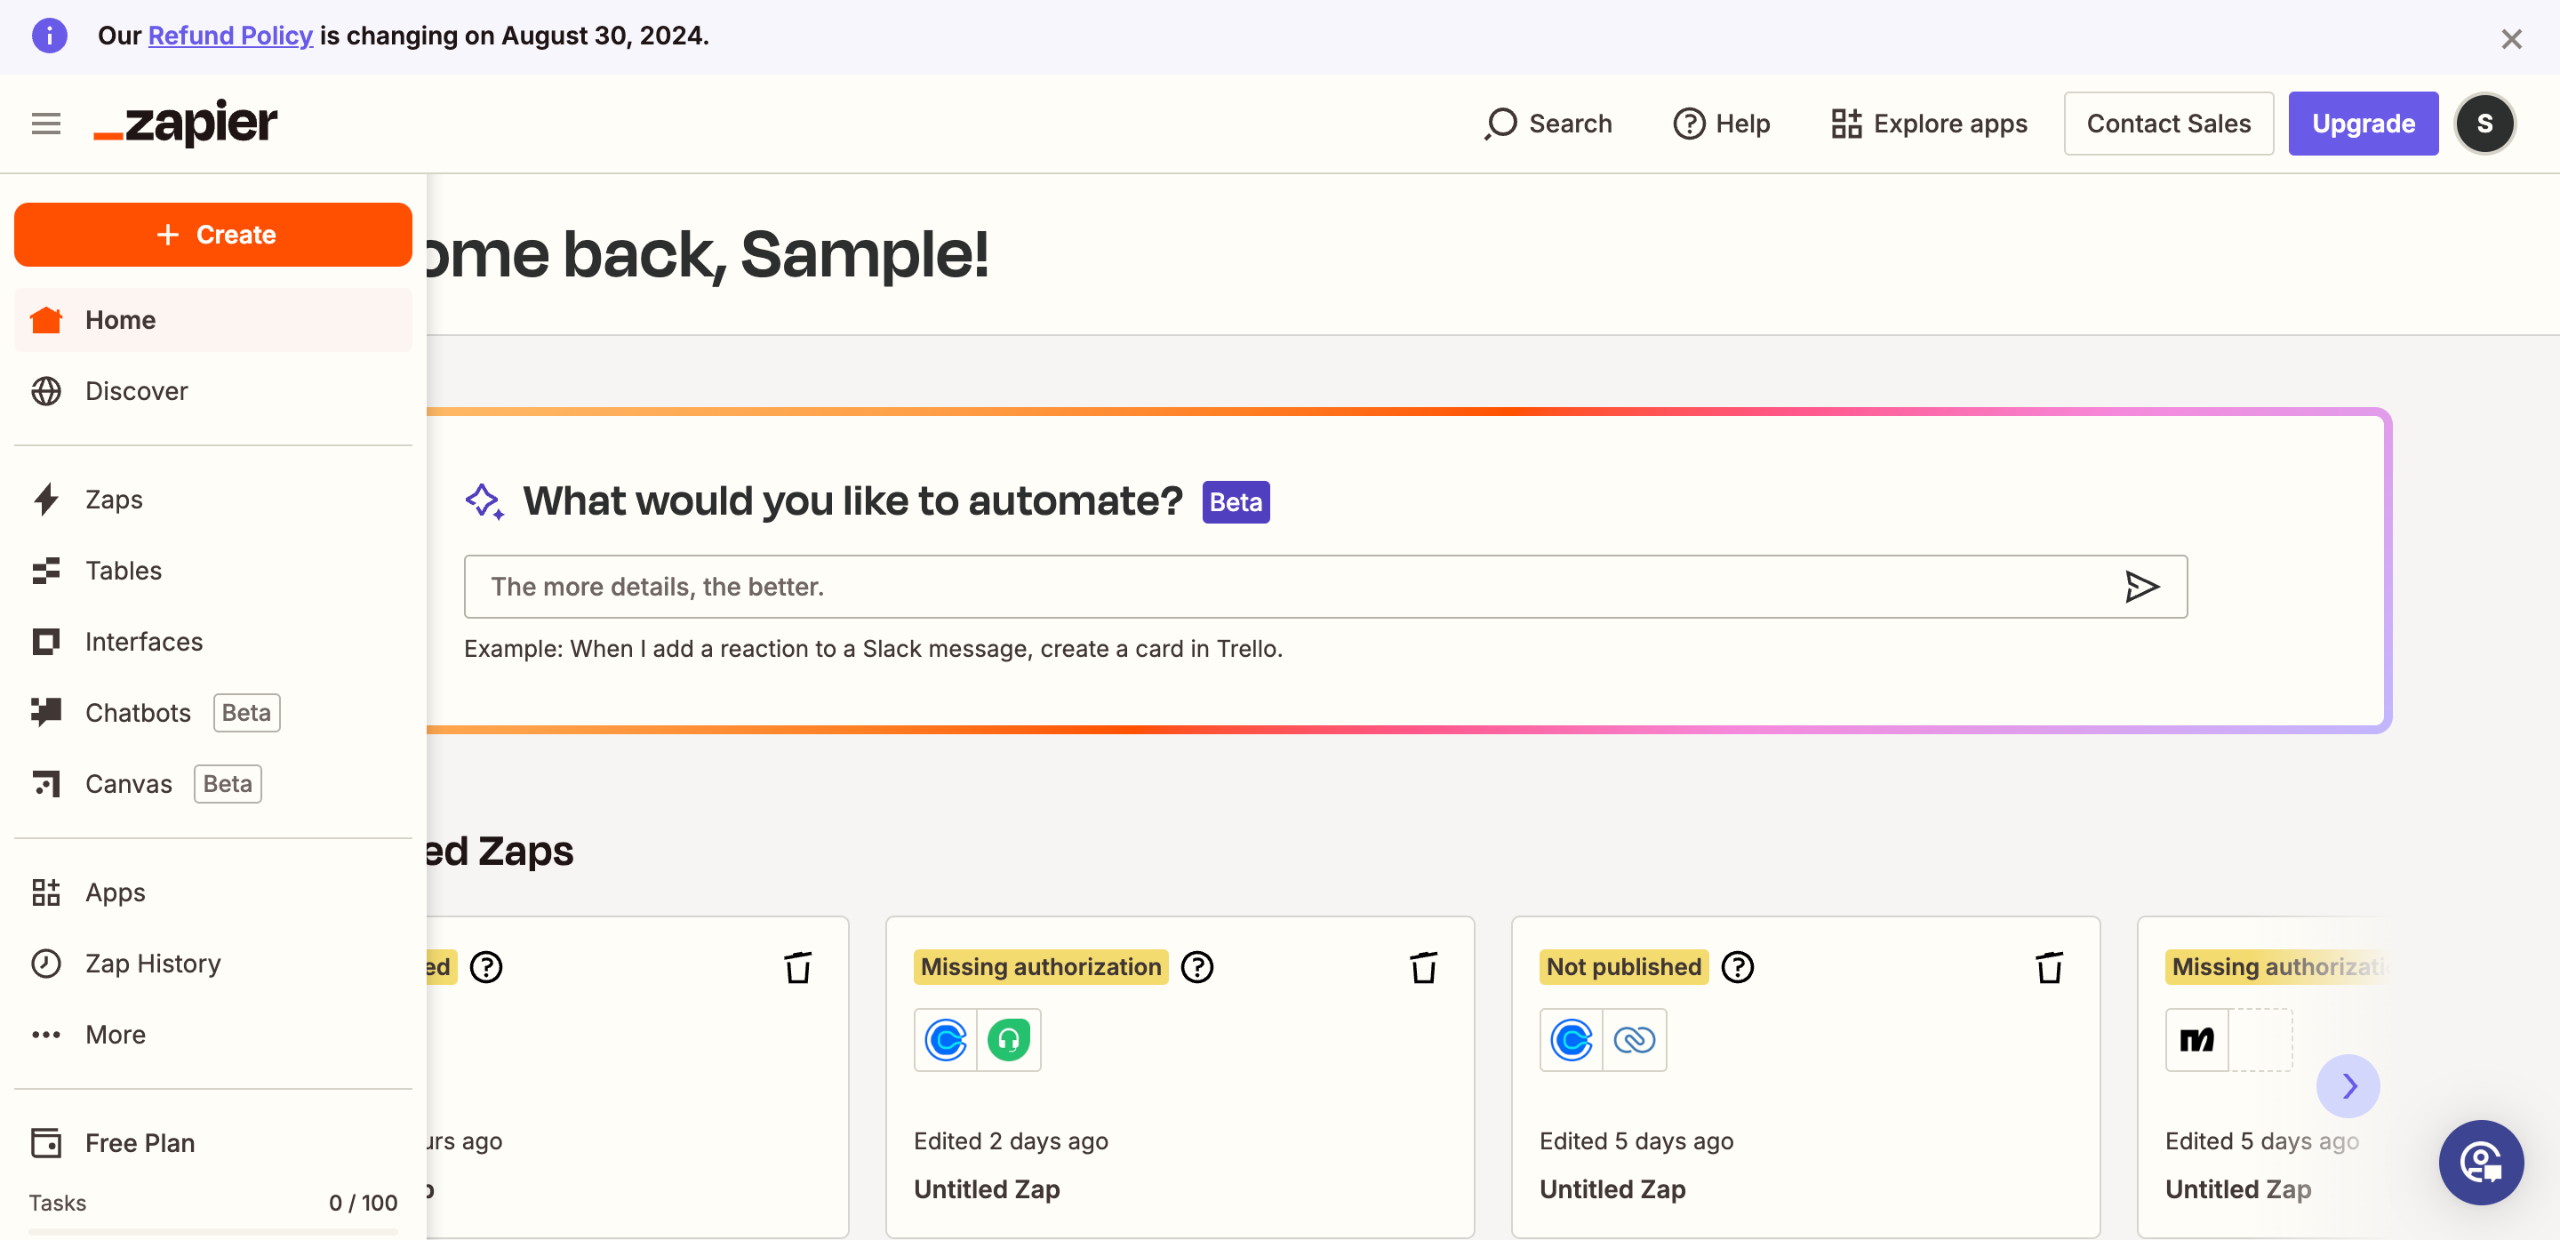Expand the More sidebar item
2560x1240 pixels.
pos(115,1035)
